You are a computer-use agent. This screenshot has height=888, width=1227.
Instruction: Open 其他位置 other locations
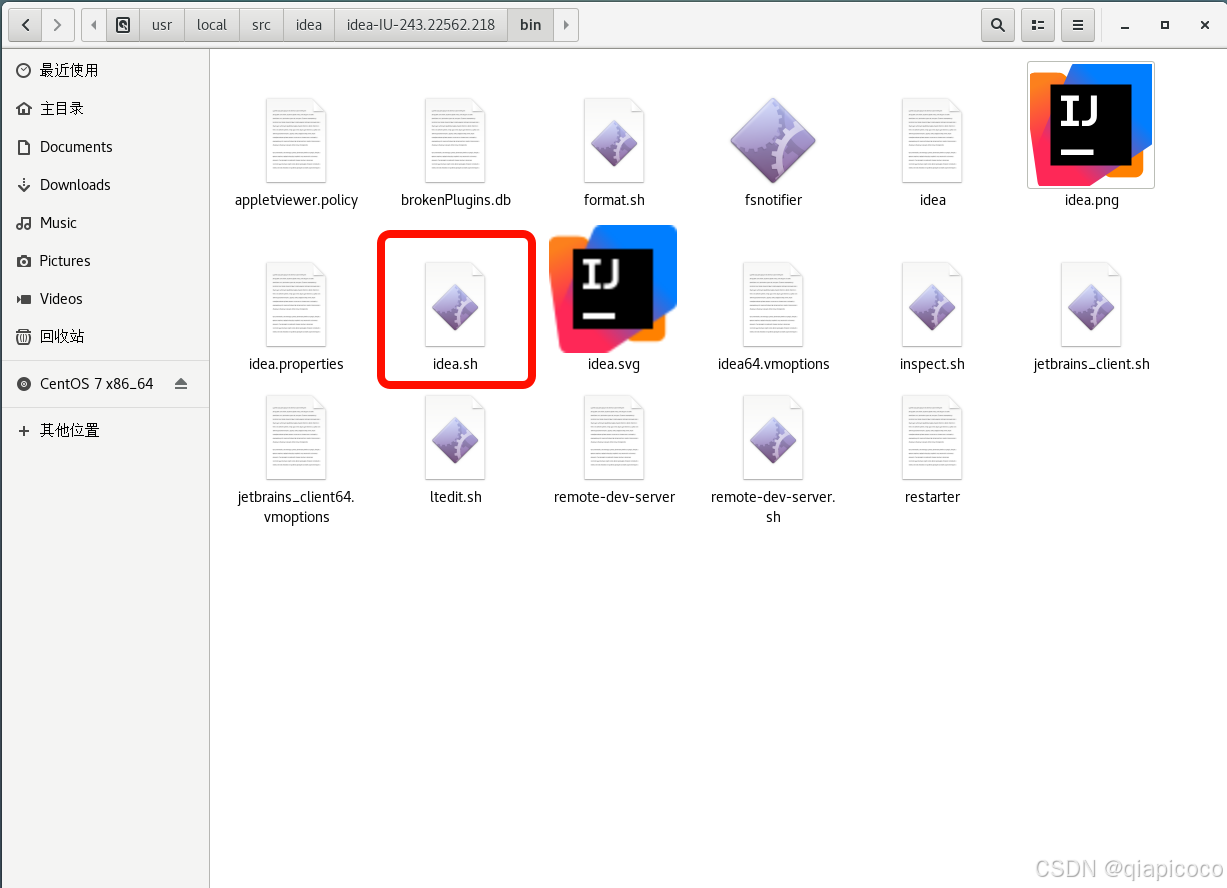point(105,430)
